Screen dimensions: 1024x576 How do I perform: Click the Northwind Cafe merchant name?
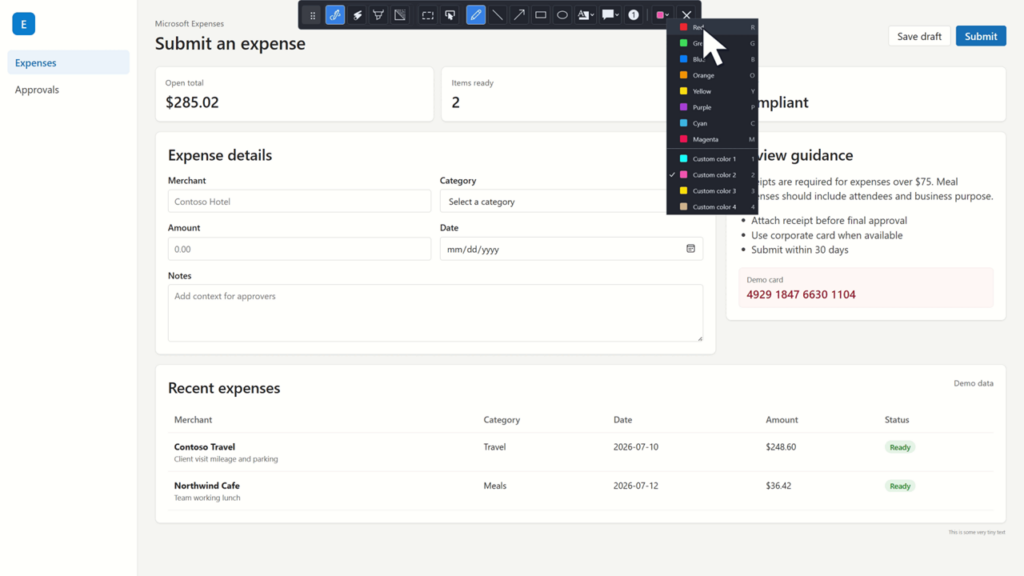tap(206, 485)
